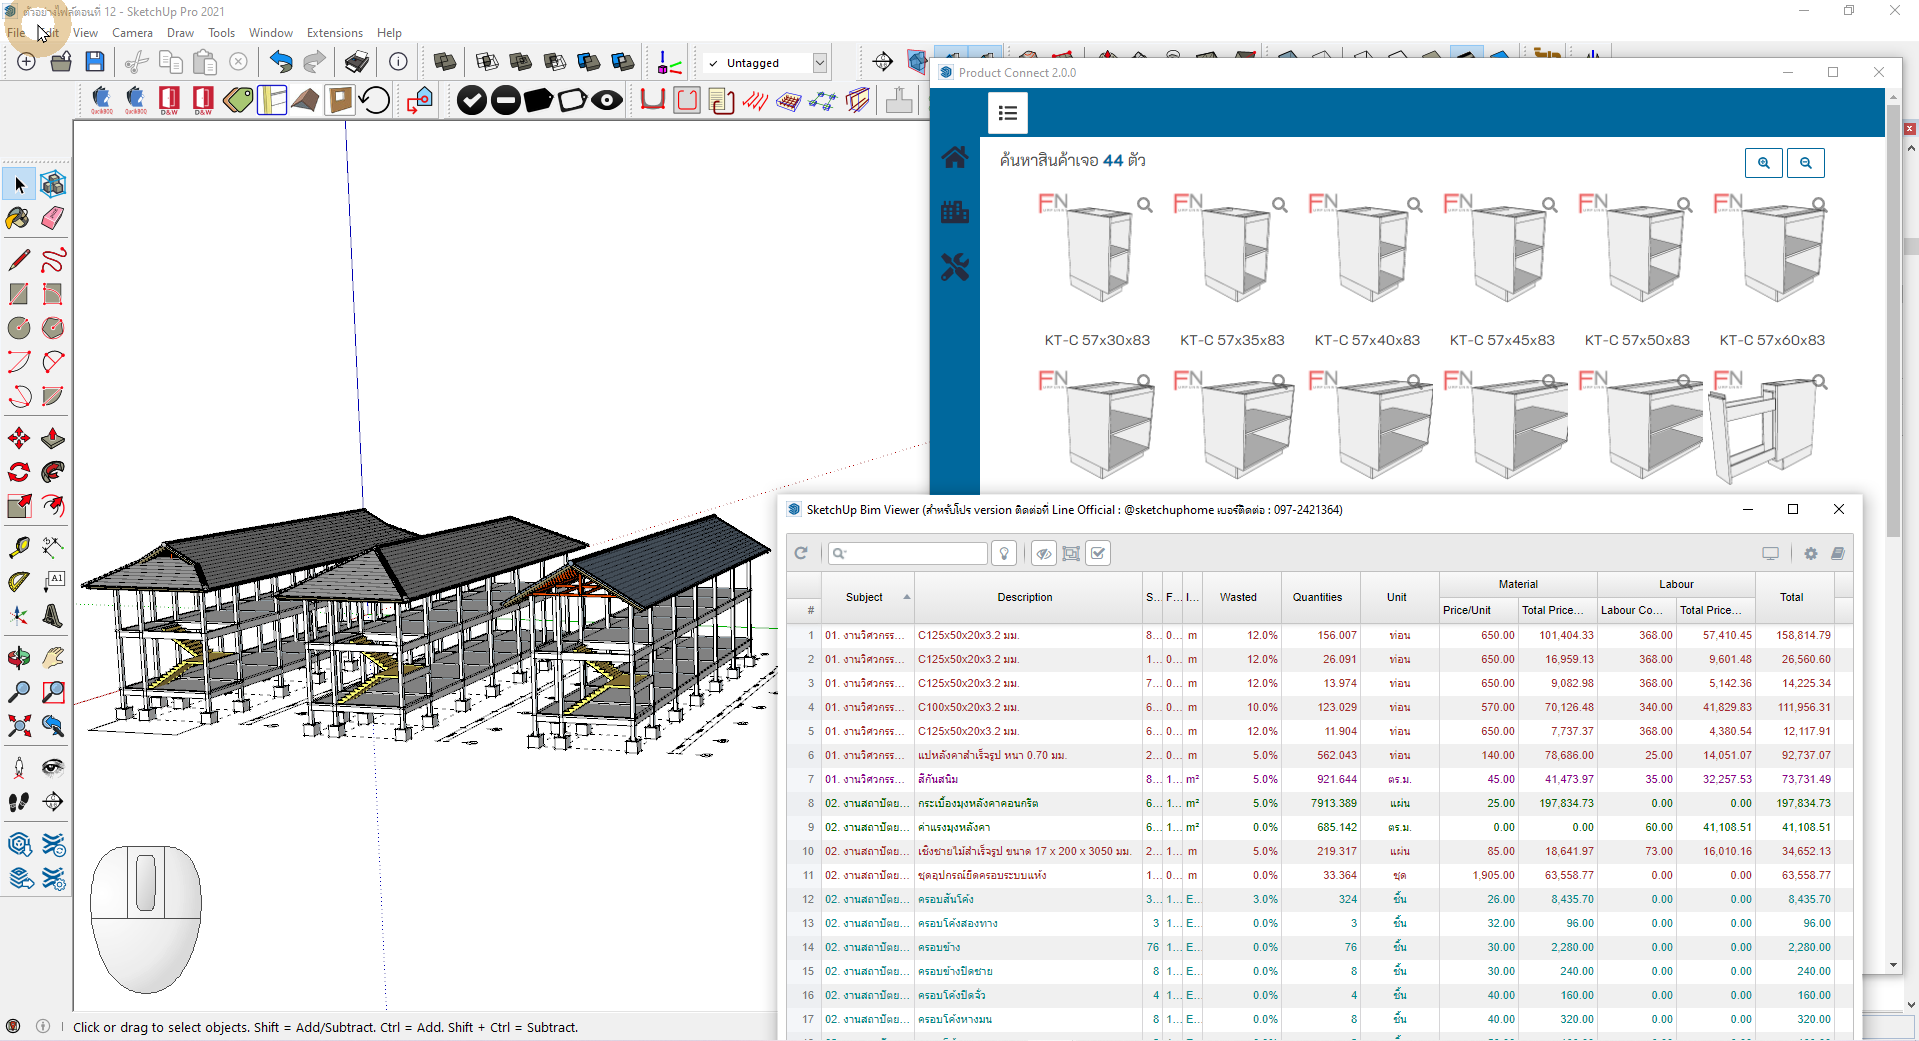Click the Undo arrow in toolbar
The height and width of the screenshot is (1041, 1919).
pyautogui.click(x=281, y=62)
